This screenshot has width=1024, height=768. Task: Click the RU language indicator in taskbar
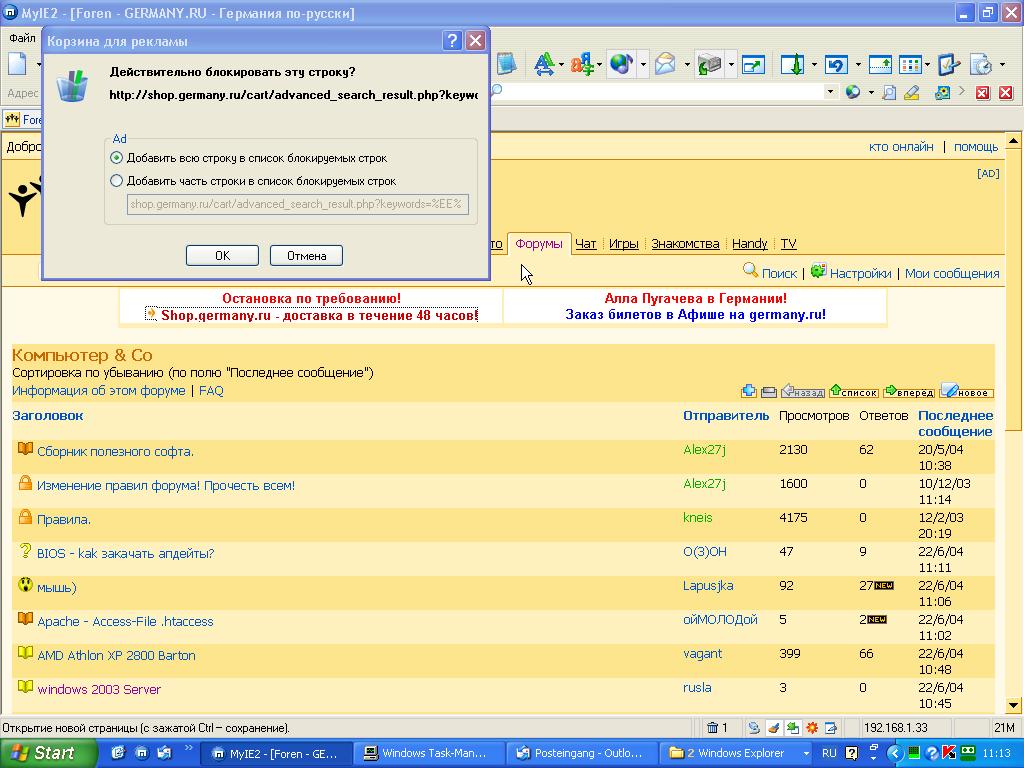(829, 753)
